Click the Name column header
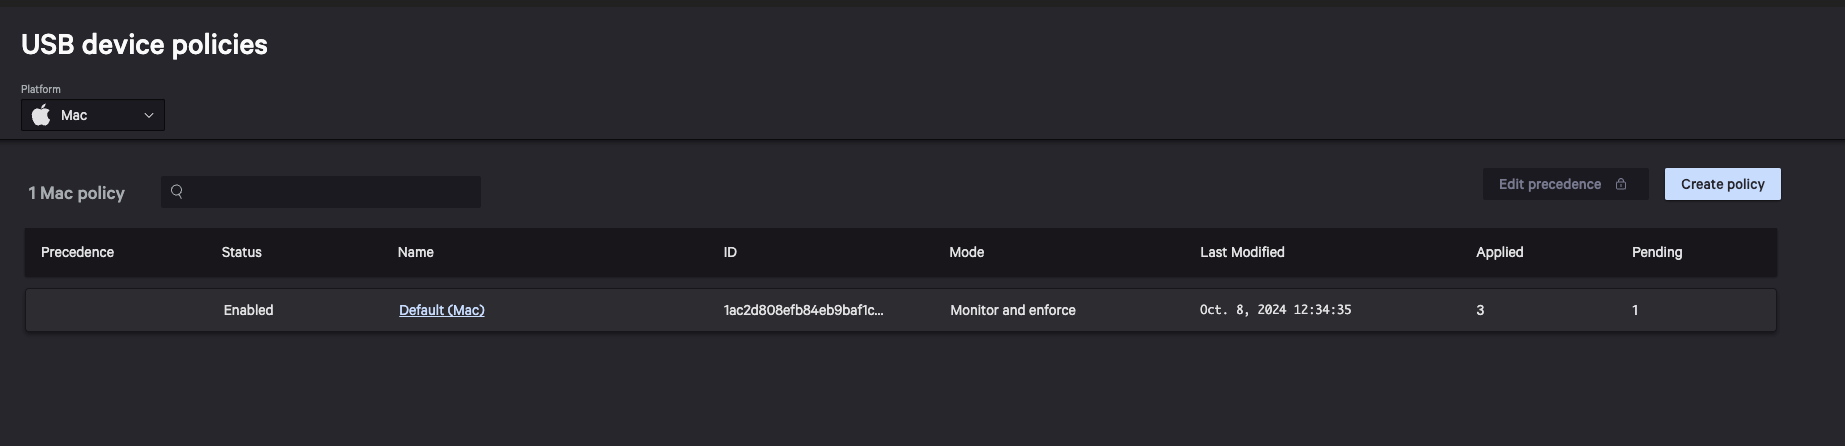Screen dimensions: 1845x446 pyautogui.click(x=415, y=252)
